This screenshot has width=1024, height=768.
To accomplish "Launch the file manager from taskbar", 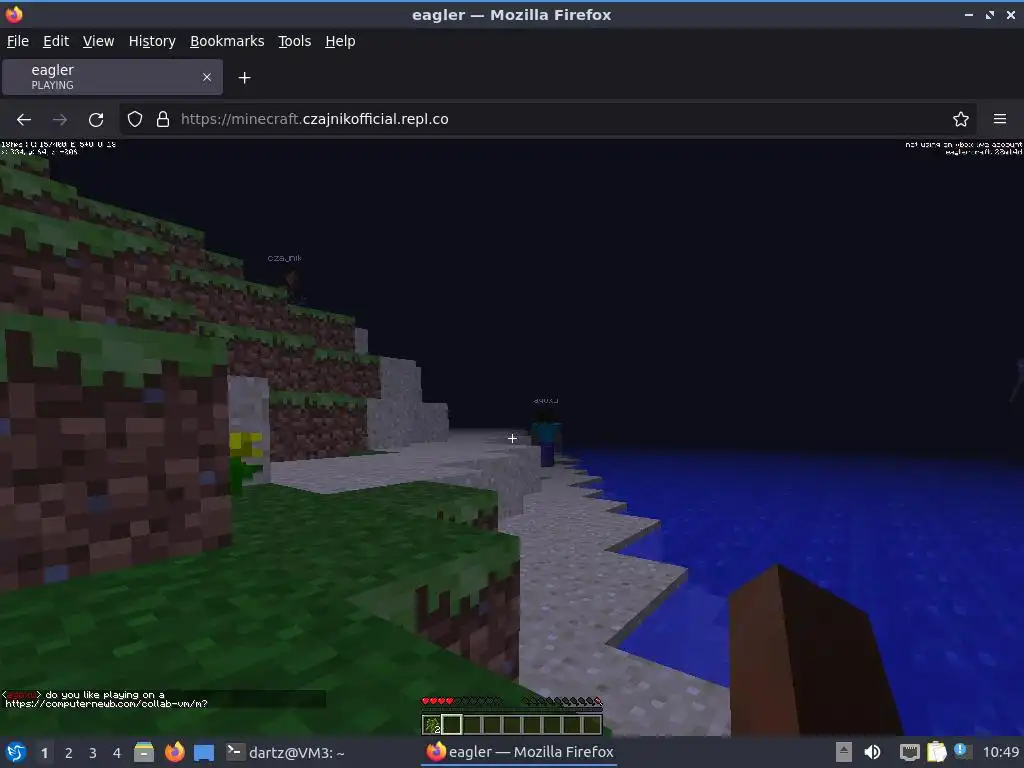I will (x=144, y=752).
